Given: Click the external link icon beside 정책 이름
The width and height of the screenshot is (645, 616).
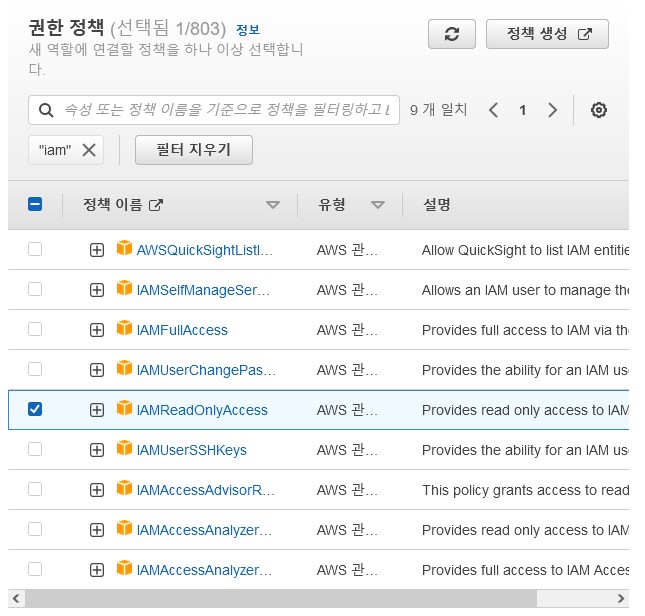Looking at the screenshot, I should (x=155, y=204).
